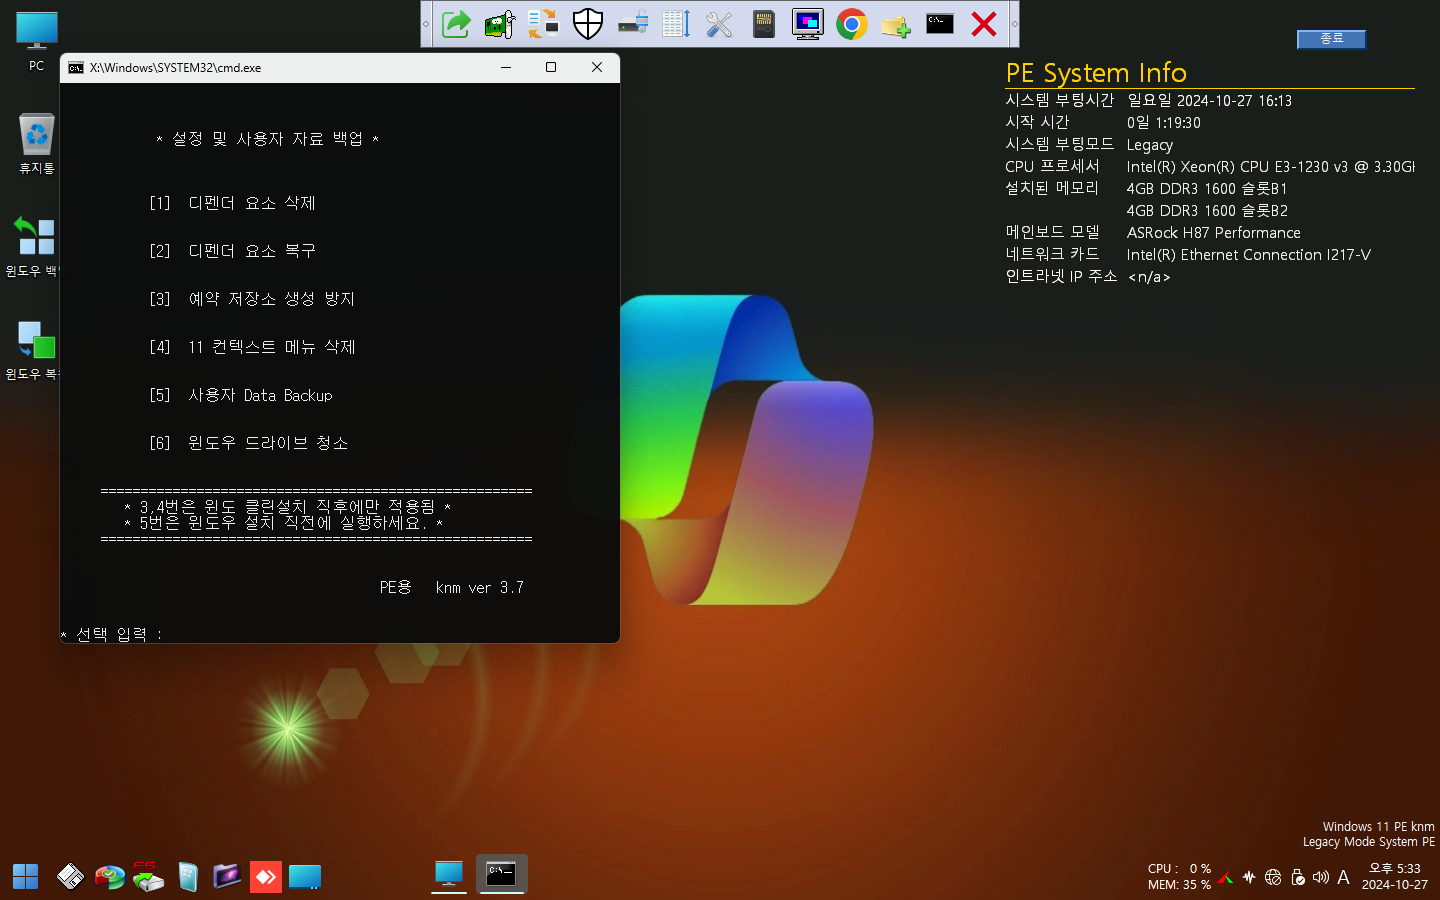Toggle the A input language indicator
Image resolution: width=1440 pixels, height=900 pixels.
1343,877
